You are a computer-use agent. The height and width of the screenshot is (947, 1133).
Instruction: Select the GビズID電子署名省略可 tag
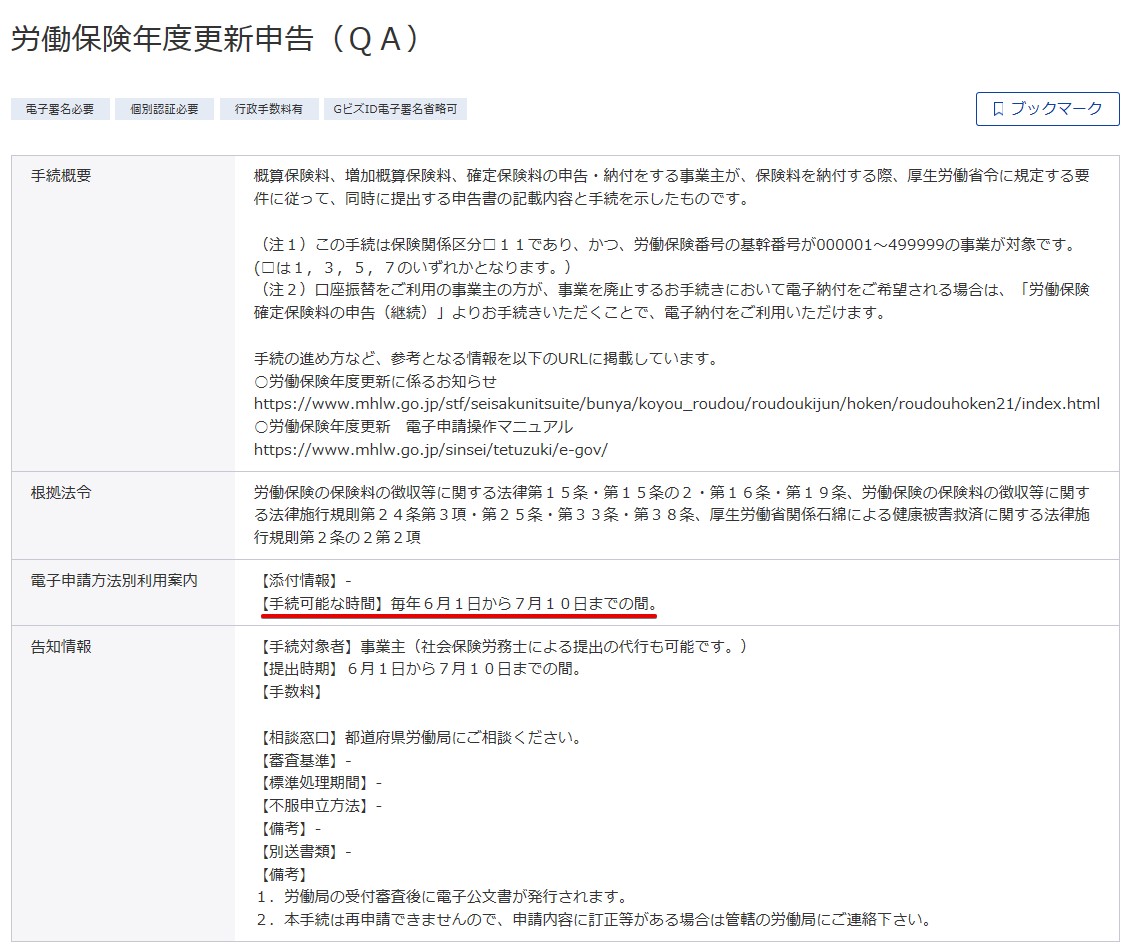coord(395,109)
